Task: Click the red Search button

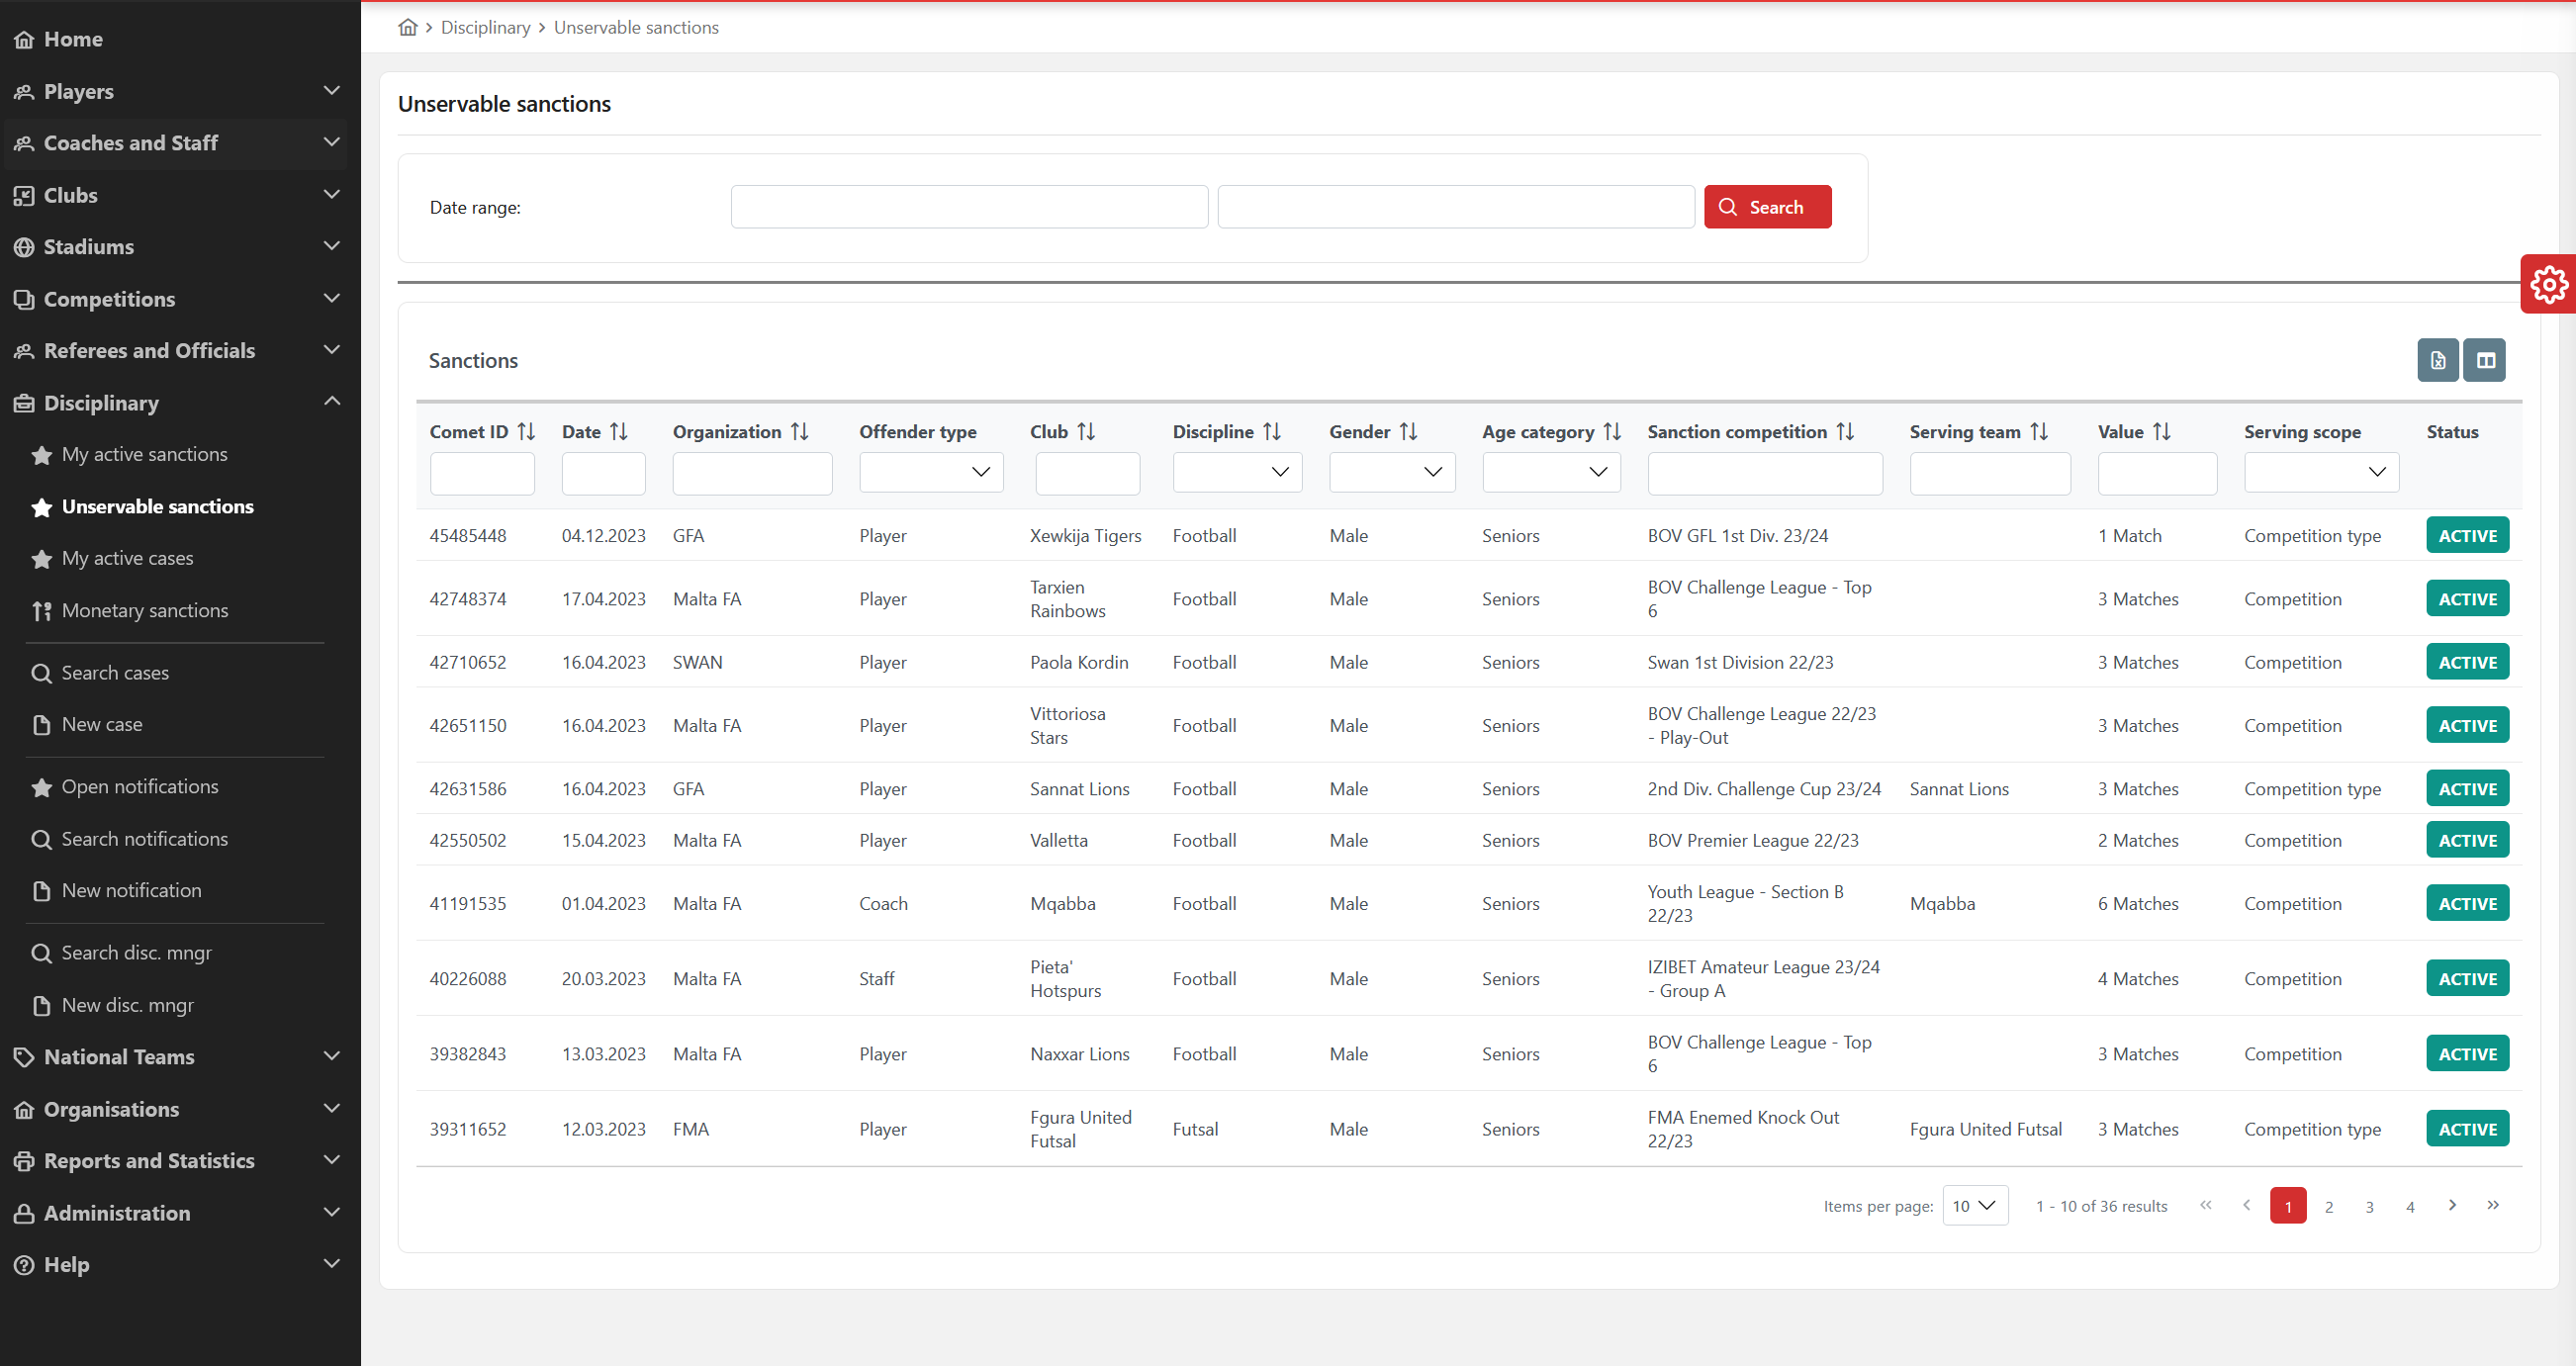Action: coord(1766,207)
